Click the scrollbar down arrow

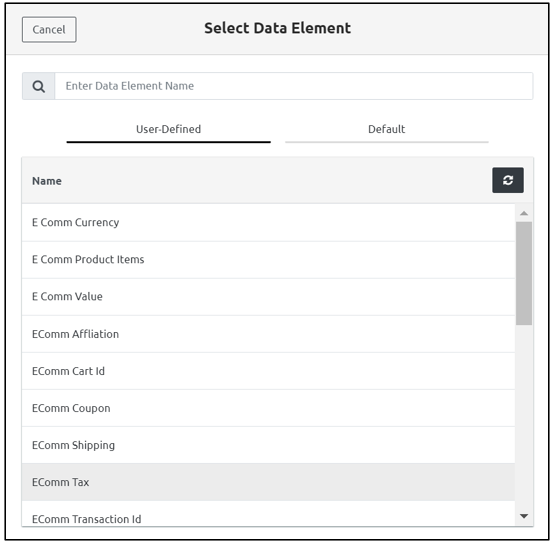pos(524,516)
